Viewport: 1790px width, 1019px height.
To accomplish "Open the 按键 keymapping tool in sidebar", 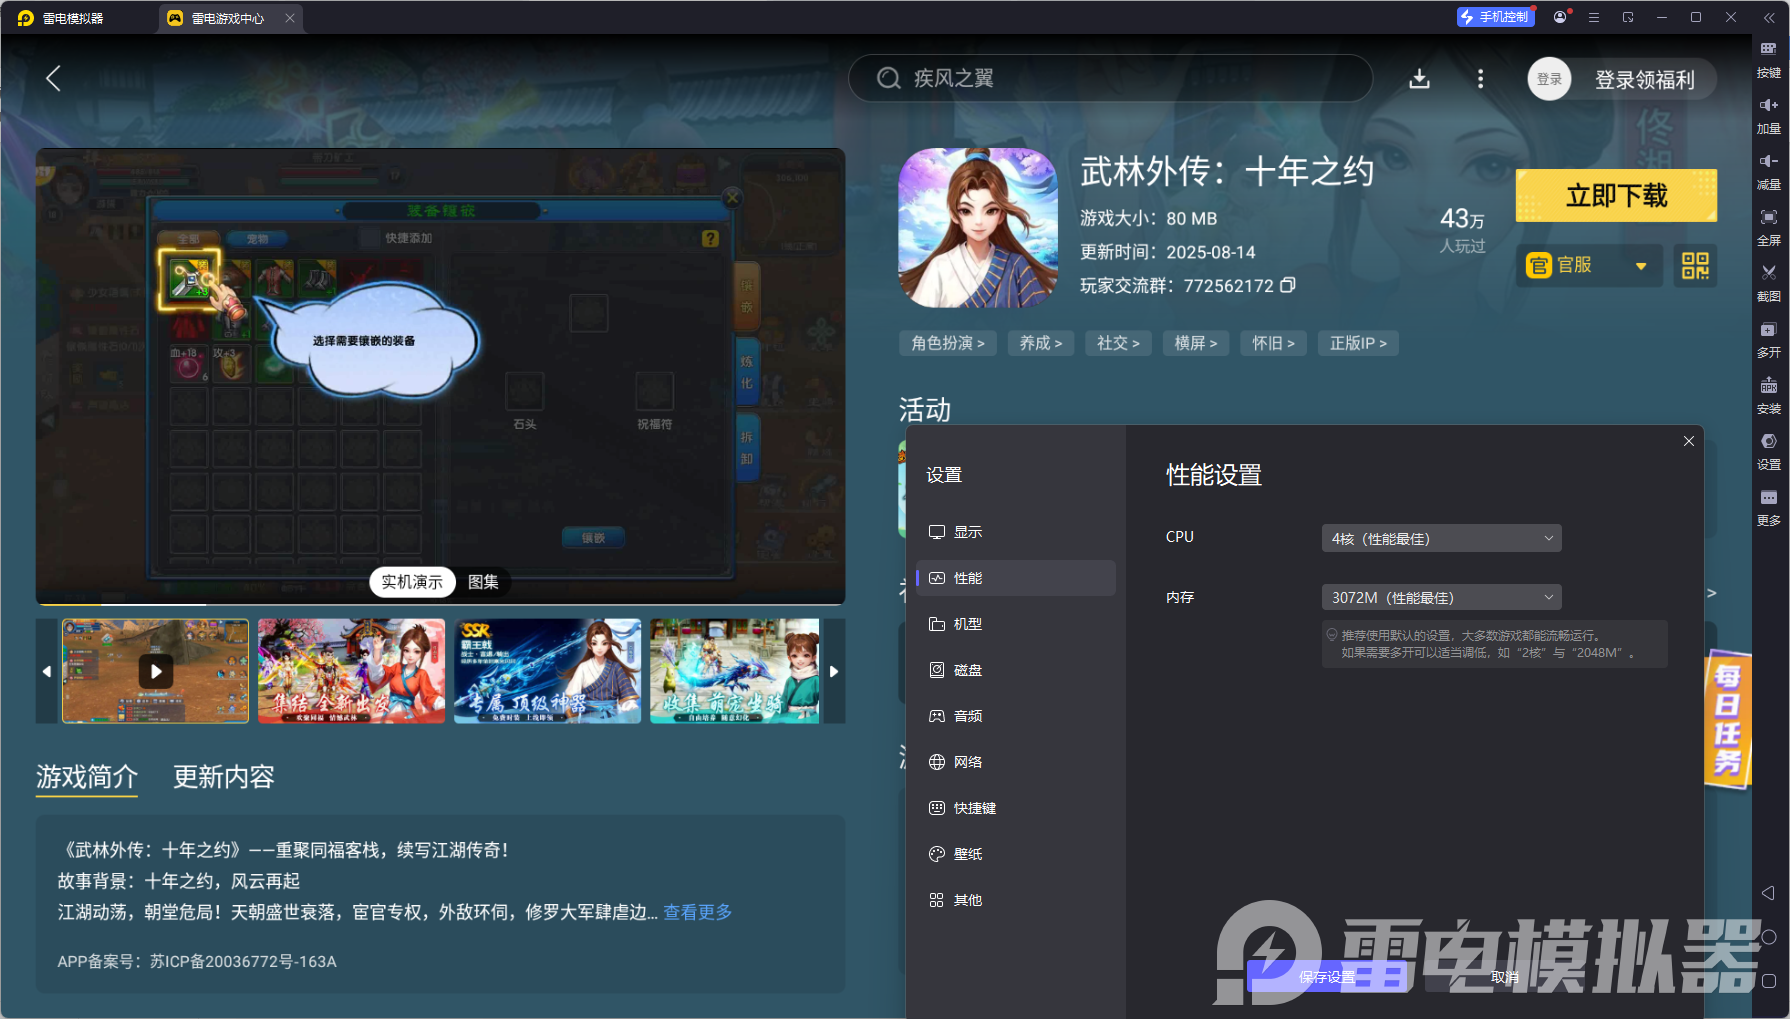I will [1768, 58].
